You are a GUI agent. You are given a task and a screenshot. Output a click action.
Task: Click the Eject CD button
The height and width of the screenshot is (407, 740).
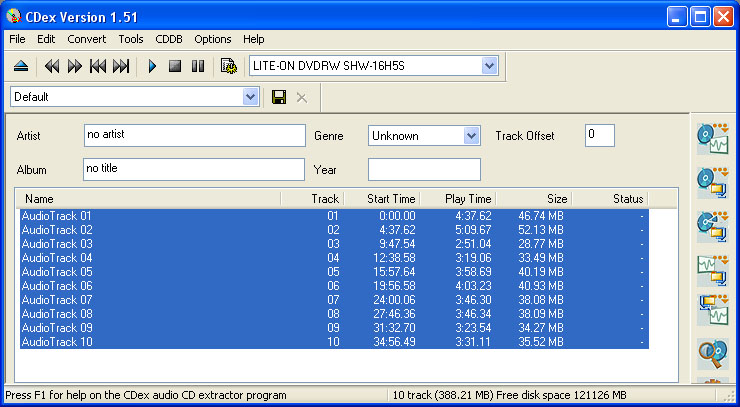coord(21,66)
